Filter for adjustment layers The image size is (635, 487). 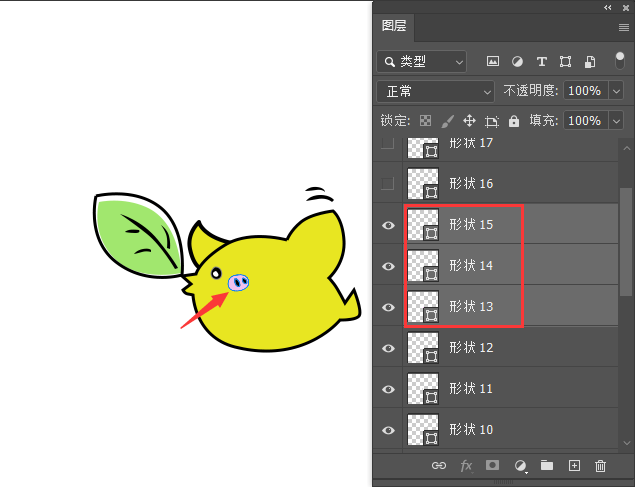517,62
